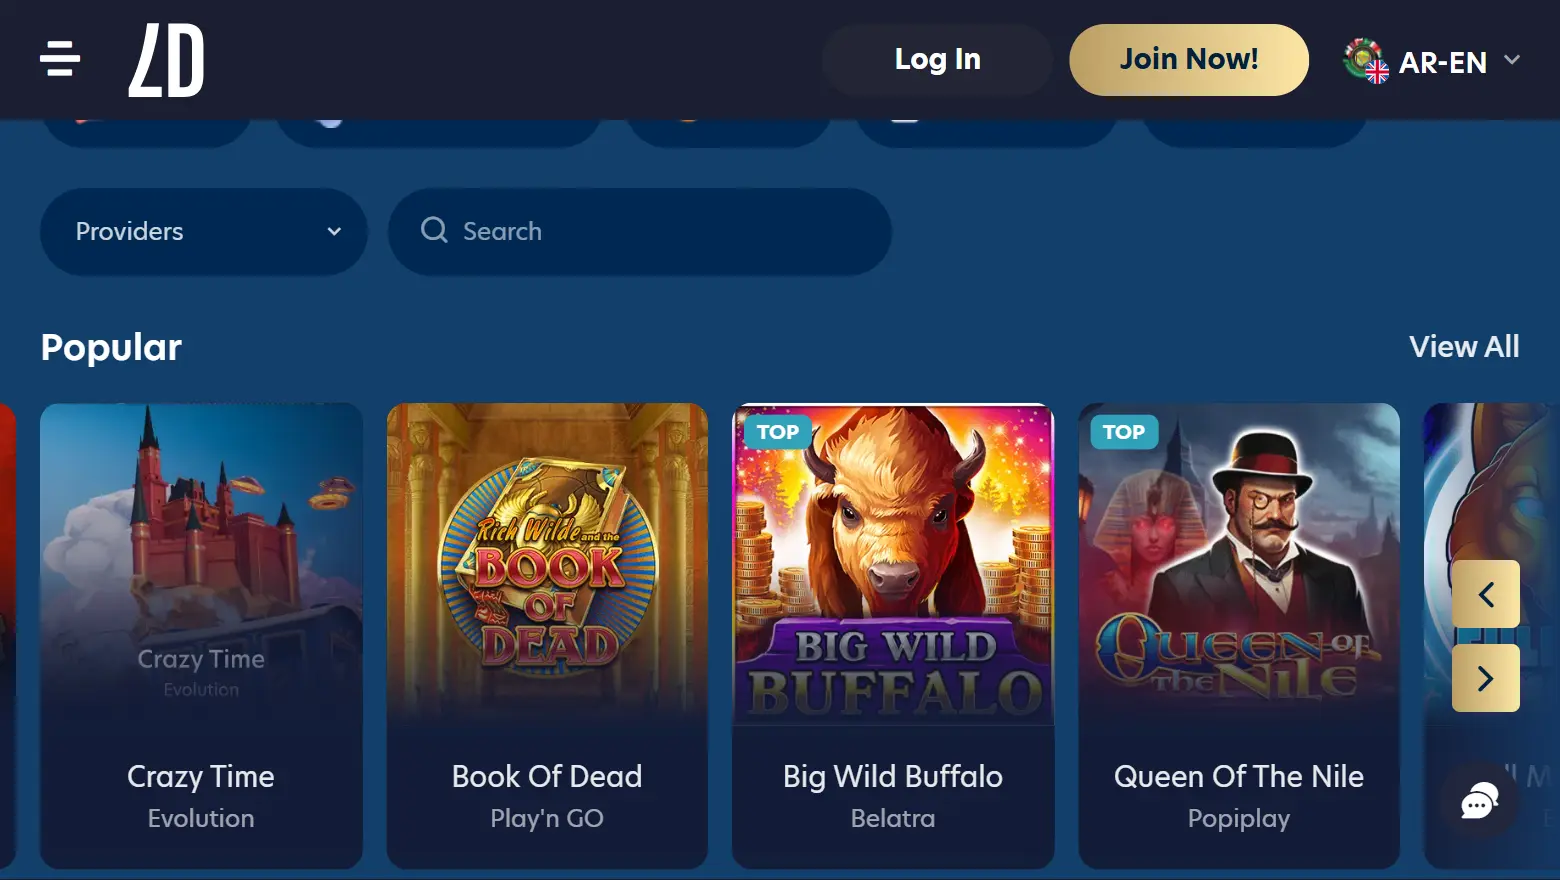
Task: Expand the AR-EN language selector
Action: [1432, 62]
